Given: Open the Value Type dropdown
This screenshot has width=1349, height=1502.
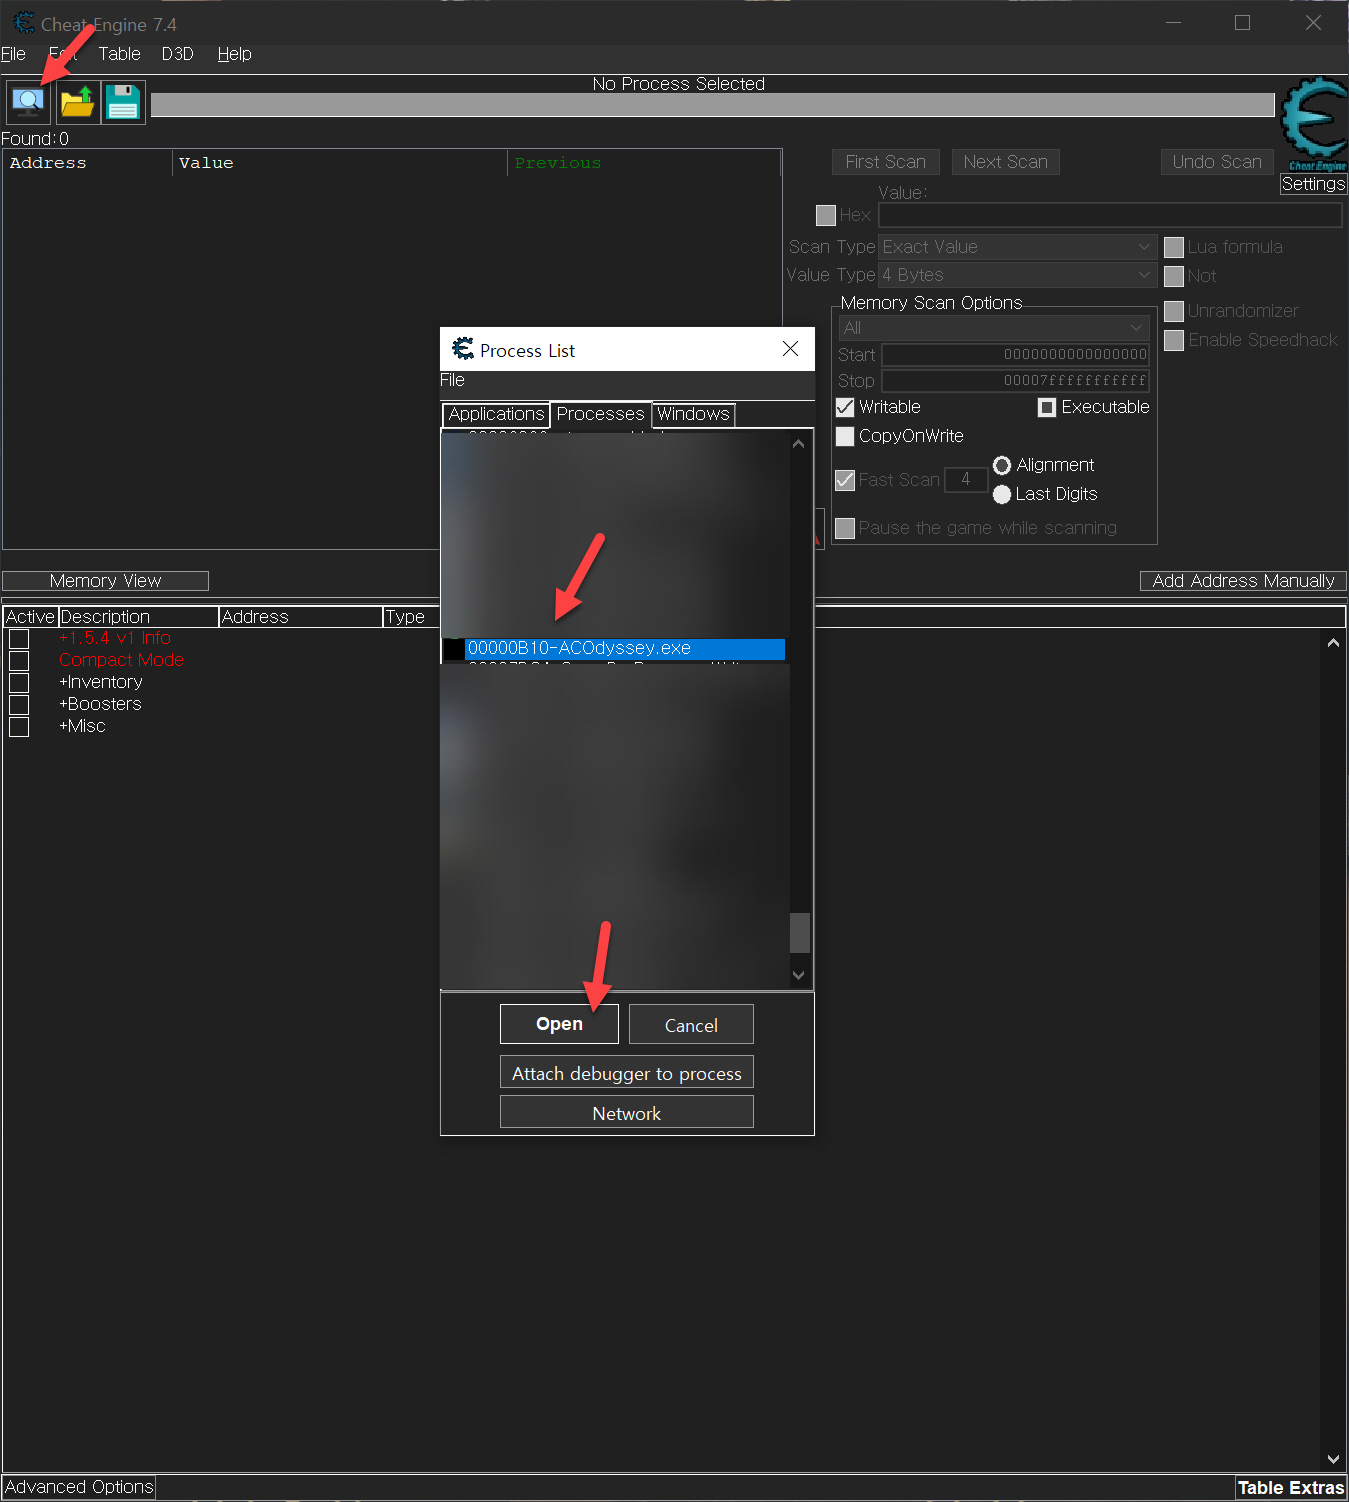Looking at the screenshot, I should [x=1018, y=275].
